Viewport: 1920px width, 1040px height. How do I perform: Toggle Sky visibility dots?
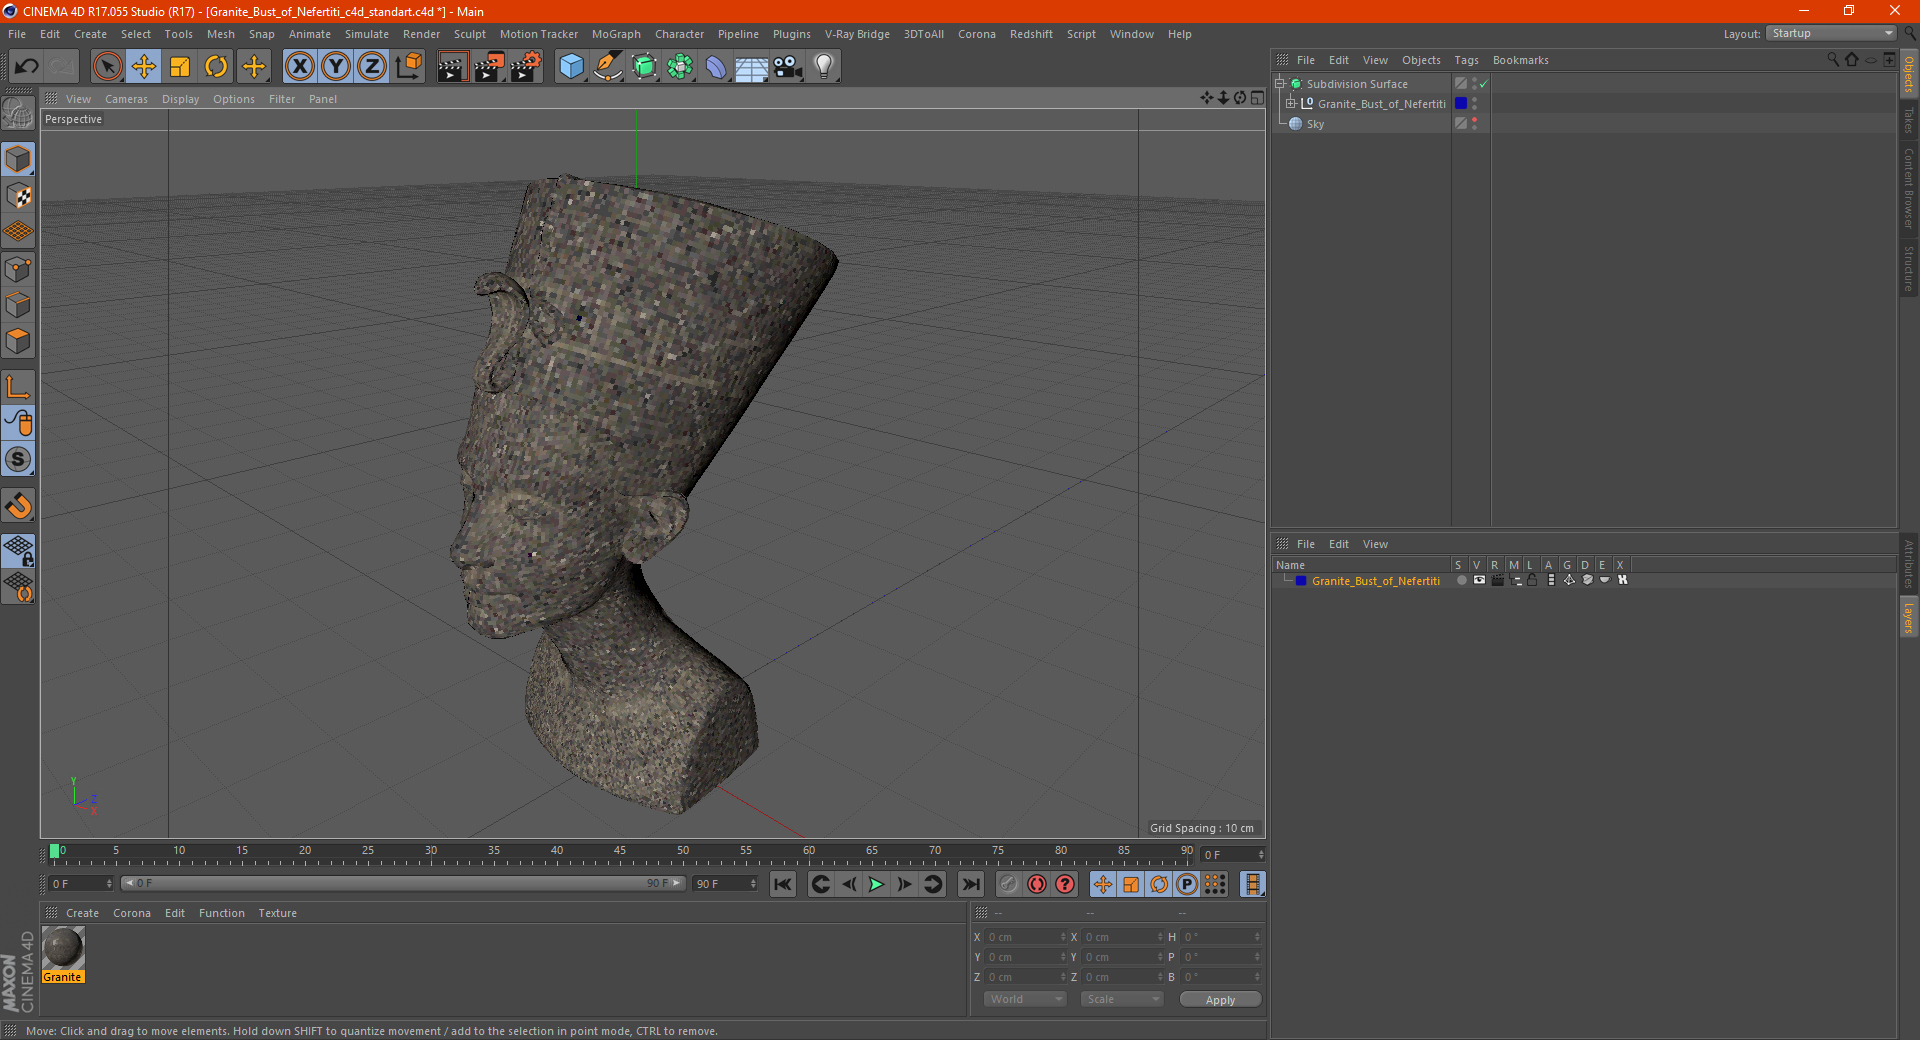[1474, 124]
